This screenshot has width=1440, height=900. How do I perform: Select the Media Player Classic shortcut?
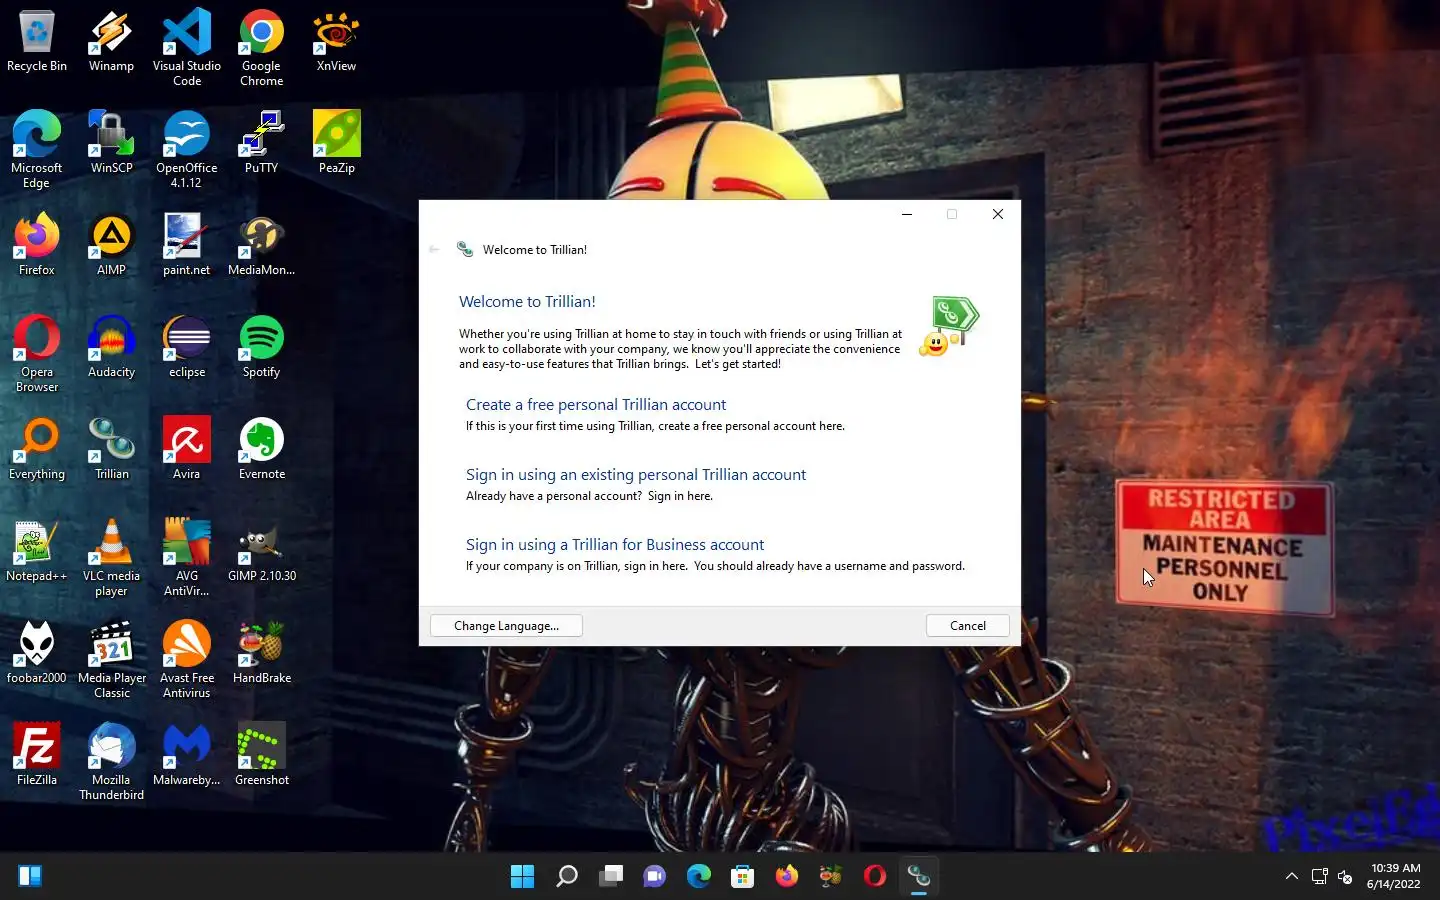111,659
